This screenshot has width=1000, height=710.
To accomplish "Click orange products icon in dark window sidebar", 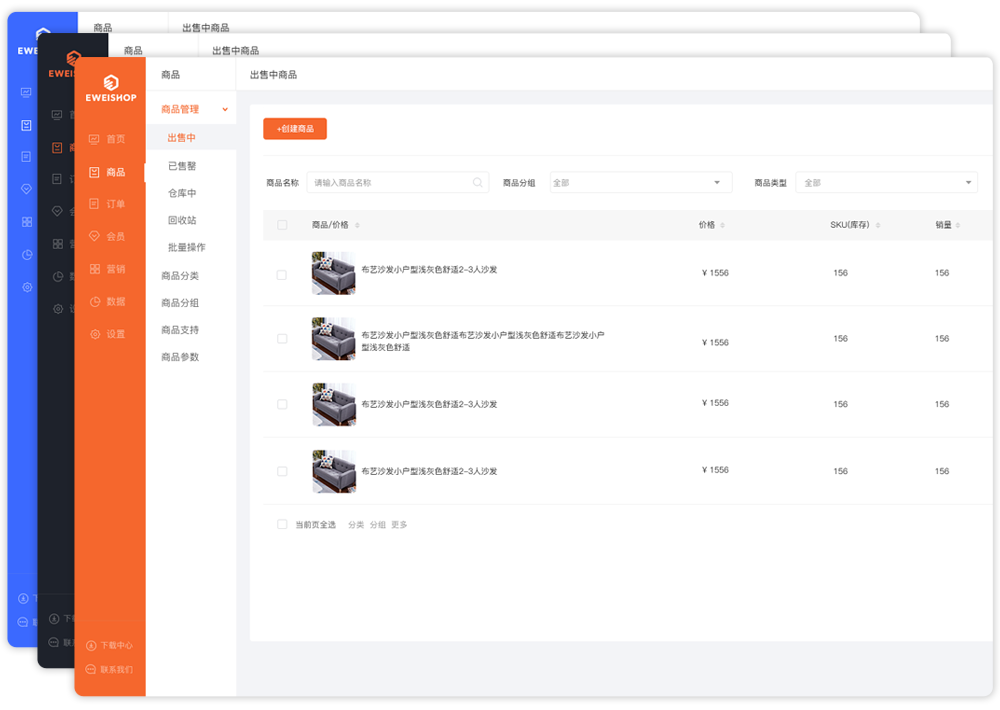I will tap(57, 148).
